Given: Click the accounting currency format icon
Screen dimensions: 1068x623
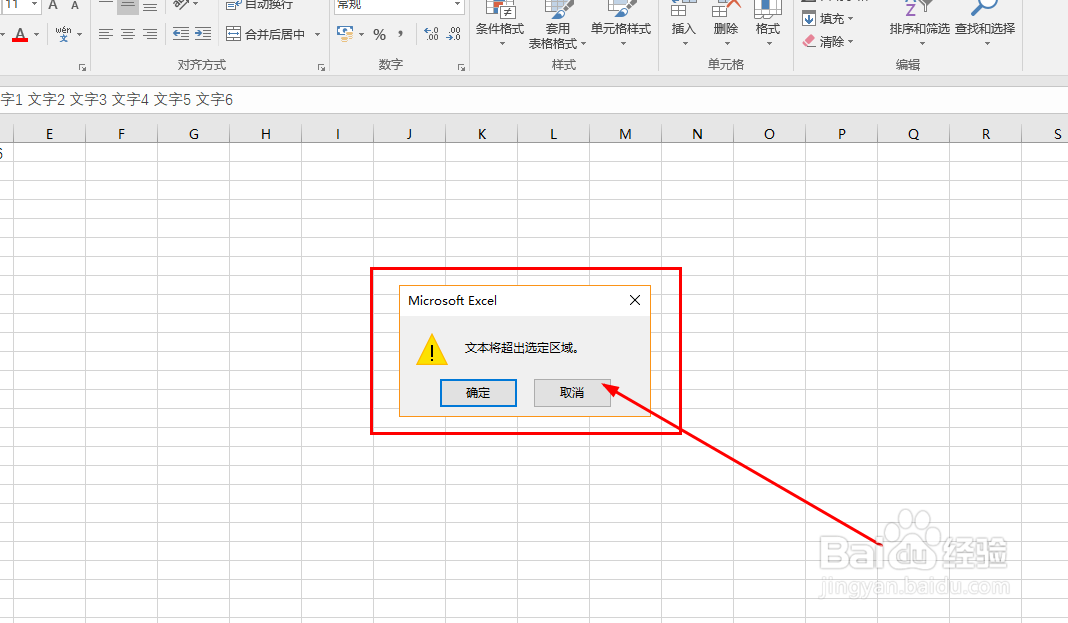Looking at the screenshot, I should tap(345, 34).
